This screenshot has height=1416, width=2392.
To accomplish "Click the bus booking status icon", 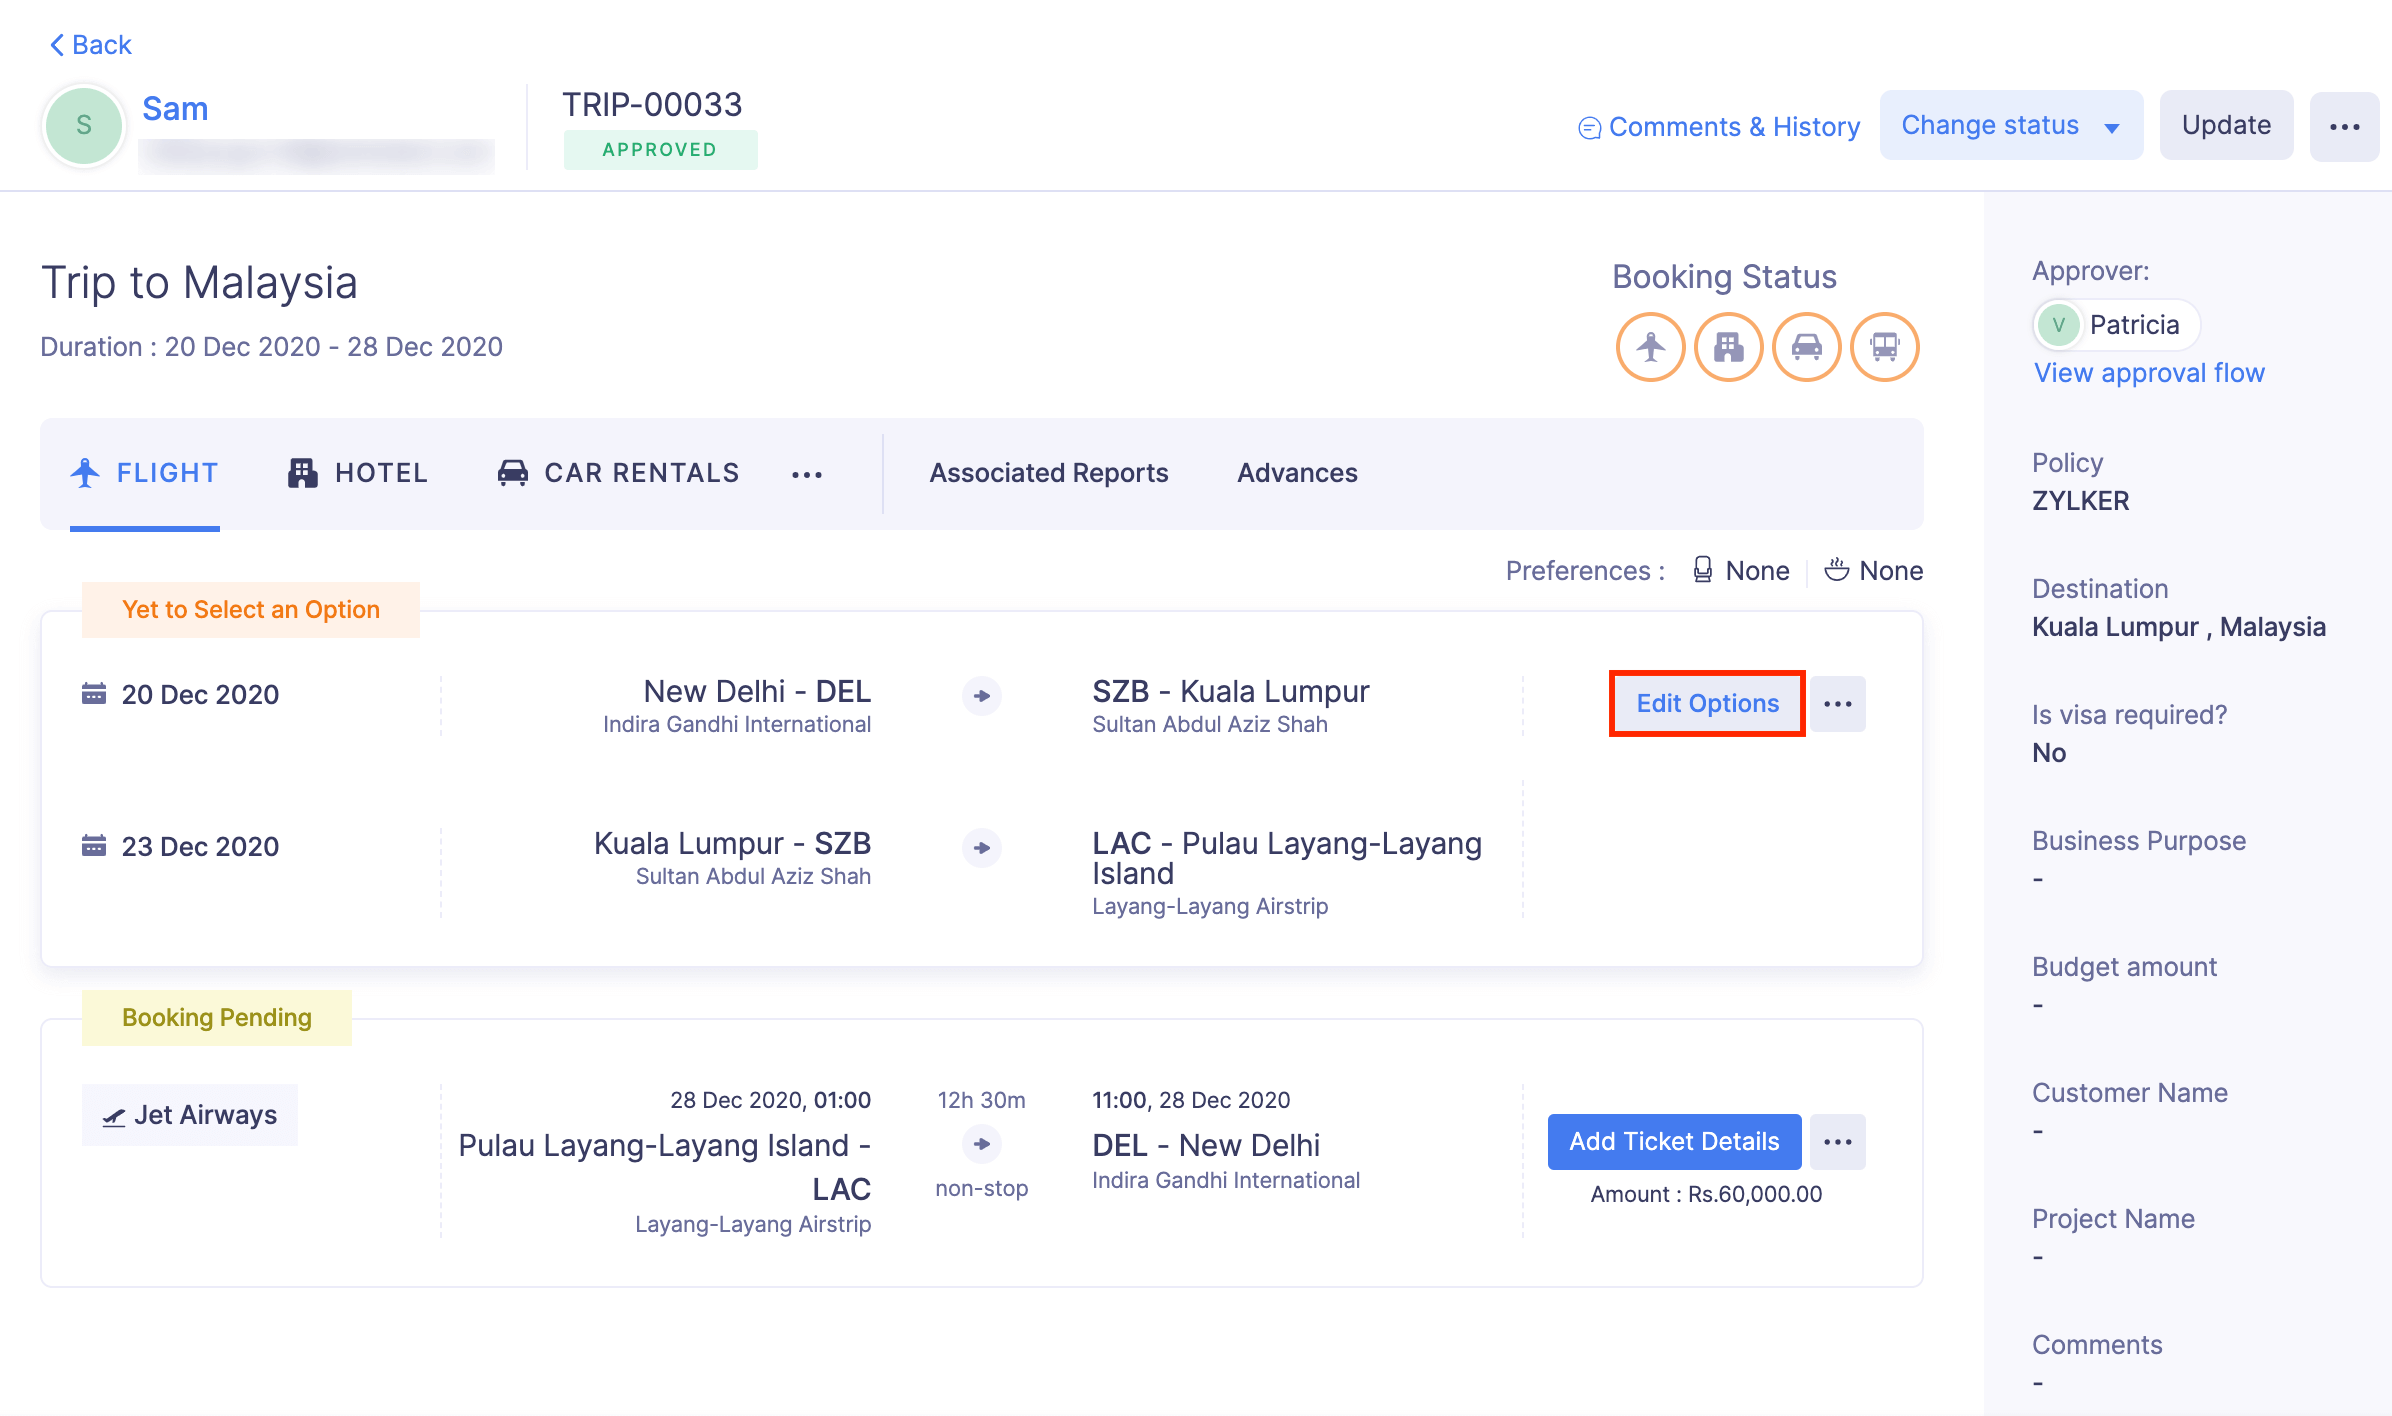I will coord(1884,347).
